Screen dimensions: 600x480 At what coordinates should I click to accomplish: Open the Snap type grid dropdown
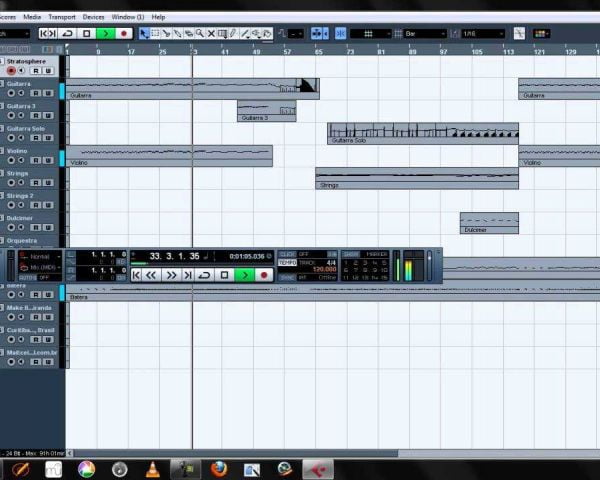370,34
